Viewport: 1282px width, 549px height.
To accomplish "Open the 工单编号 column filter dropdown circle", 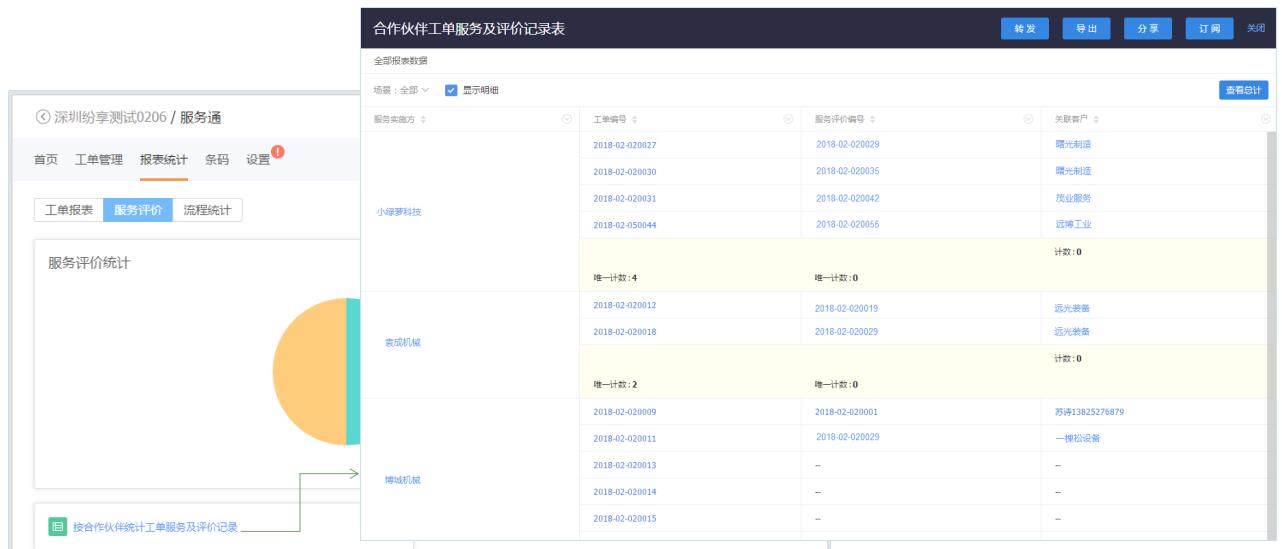I will 788,119.
